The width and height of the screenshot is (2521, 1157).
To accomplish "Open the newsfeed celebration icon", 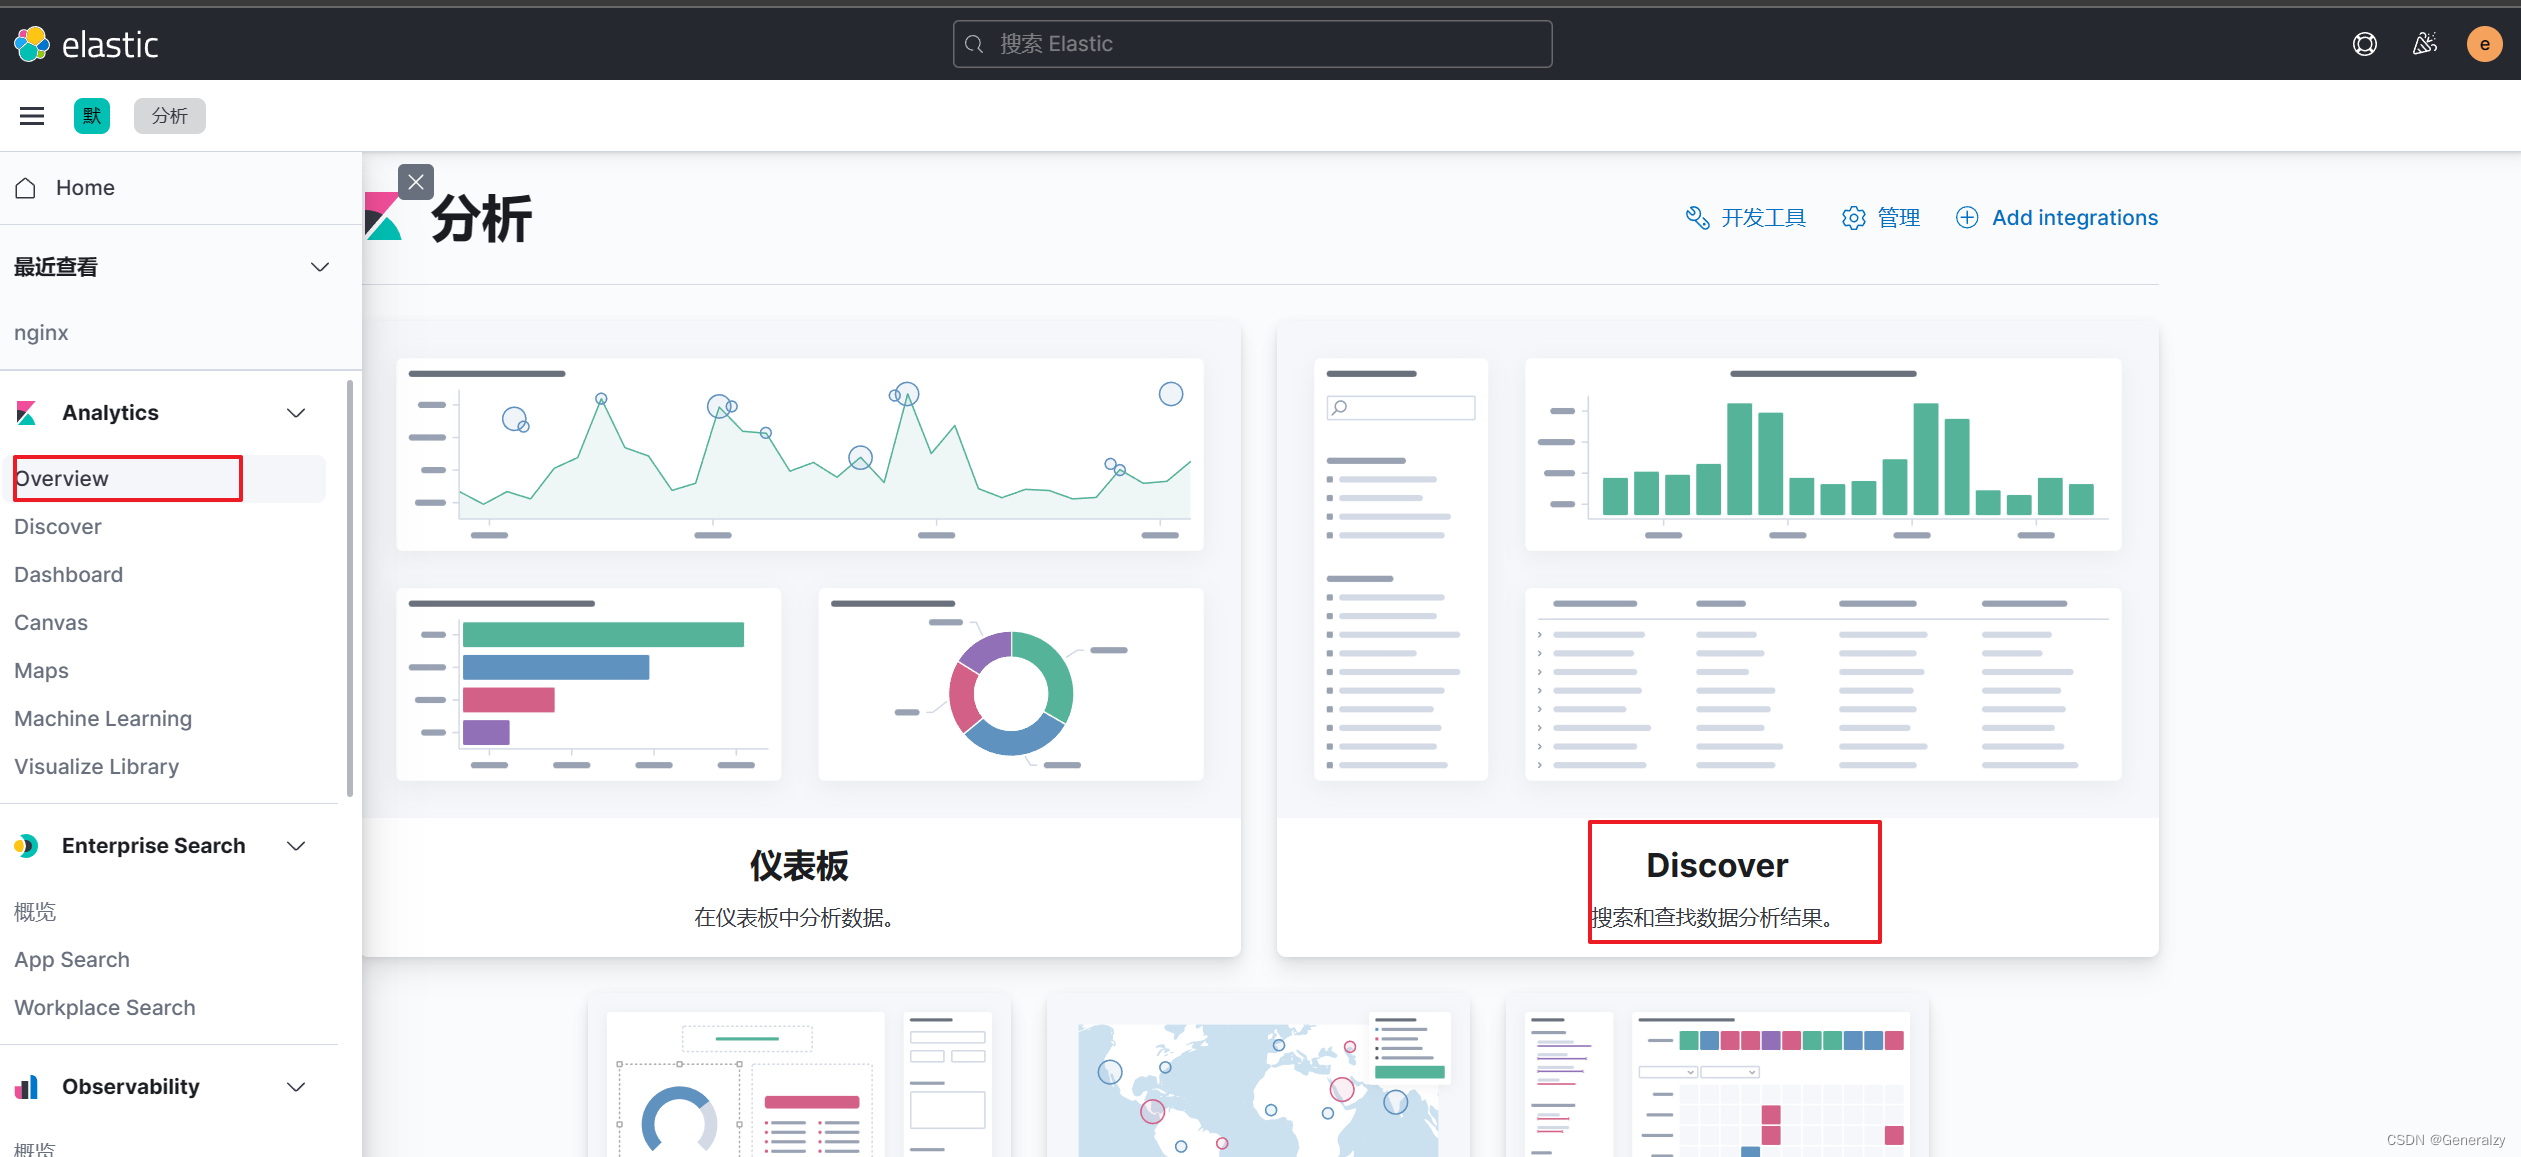I will pos(2424,44).
